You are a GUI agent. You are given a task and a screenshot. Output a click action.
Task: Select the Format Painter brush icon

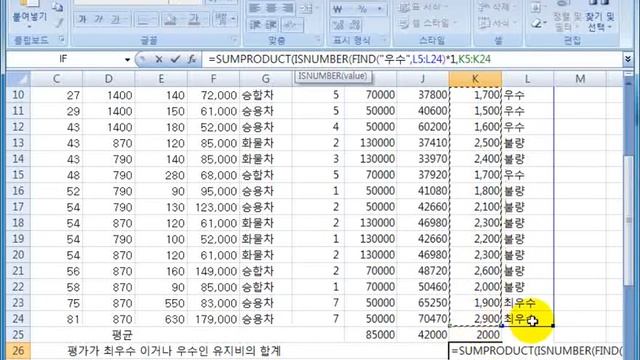(x=60, y=23)
